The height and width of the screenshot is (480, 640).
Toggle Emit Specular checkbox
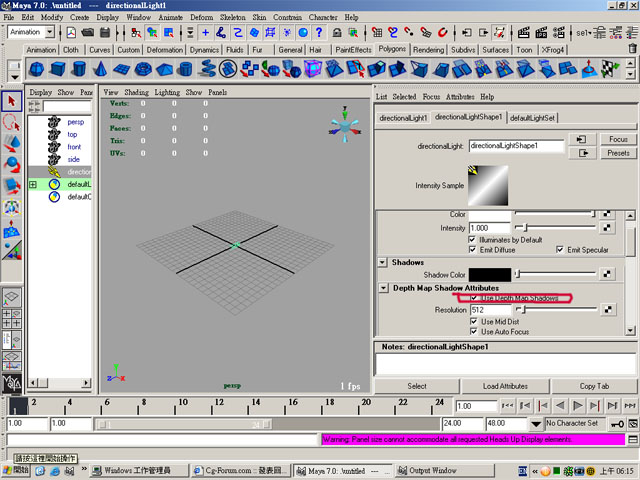[x=560, y=249]
